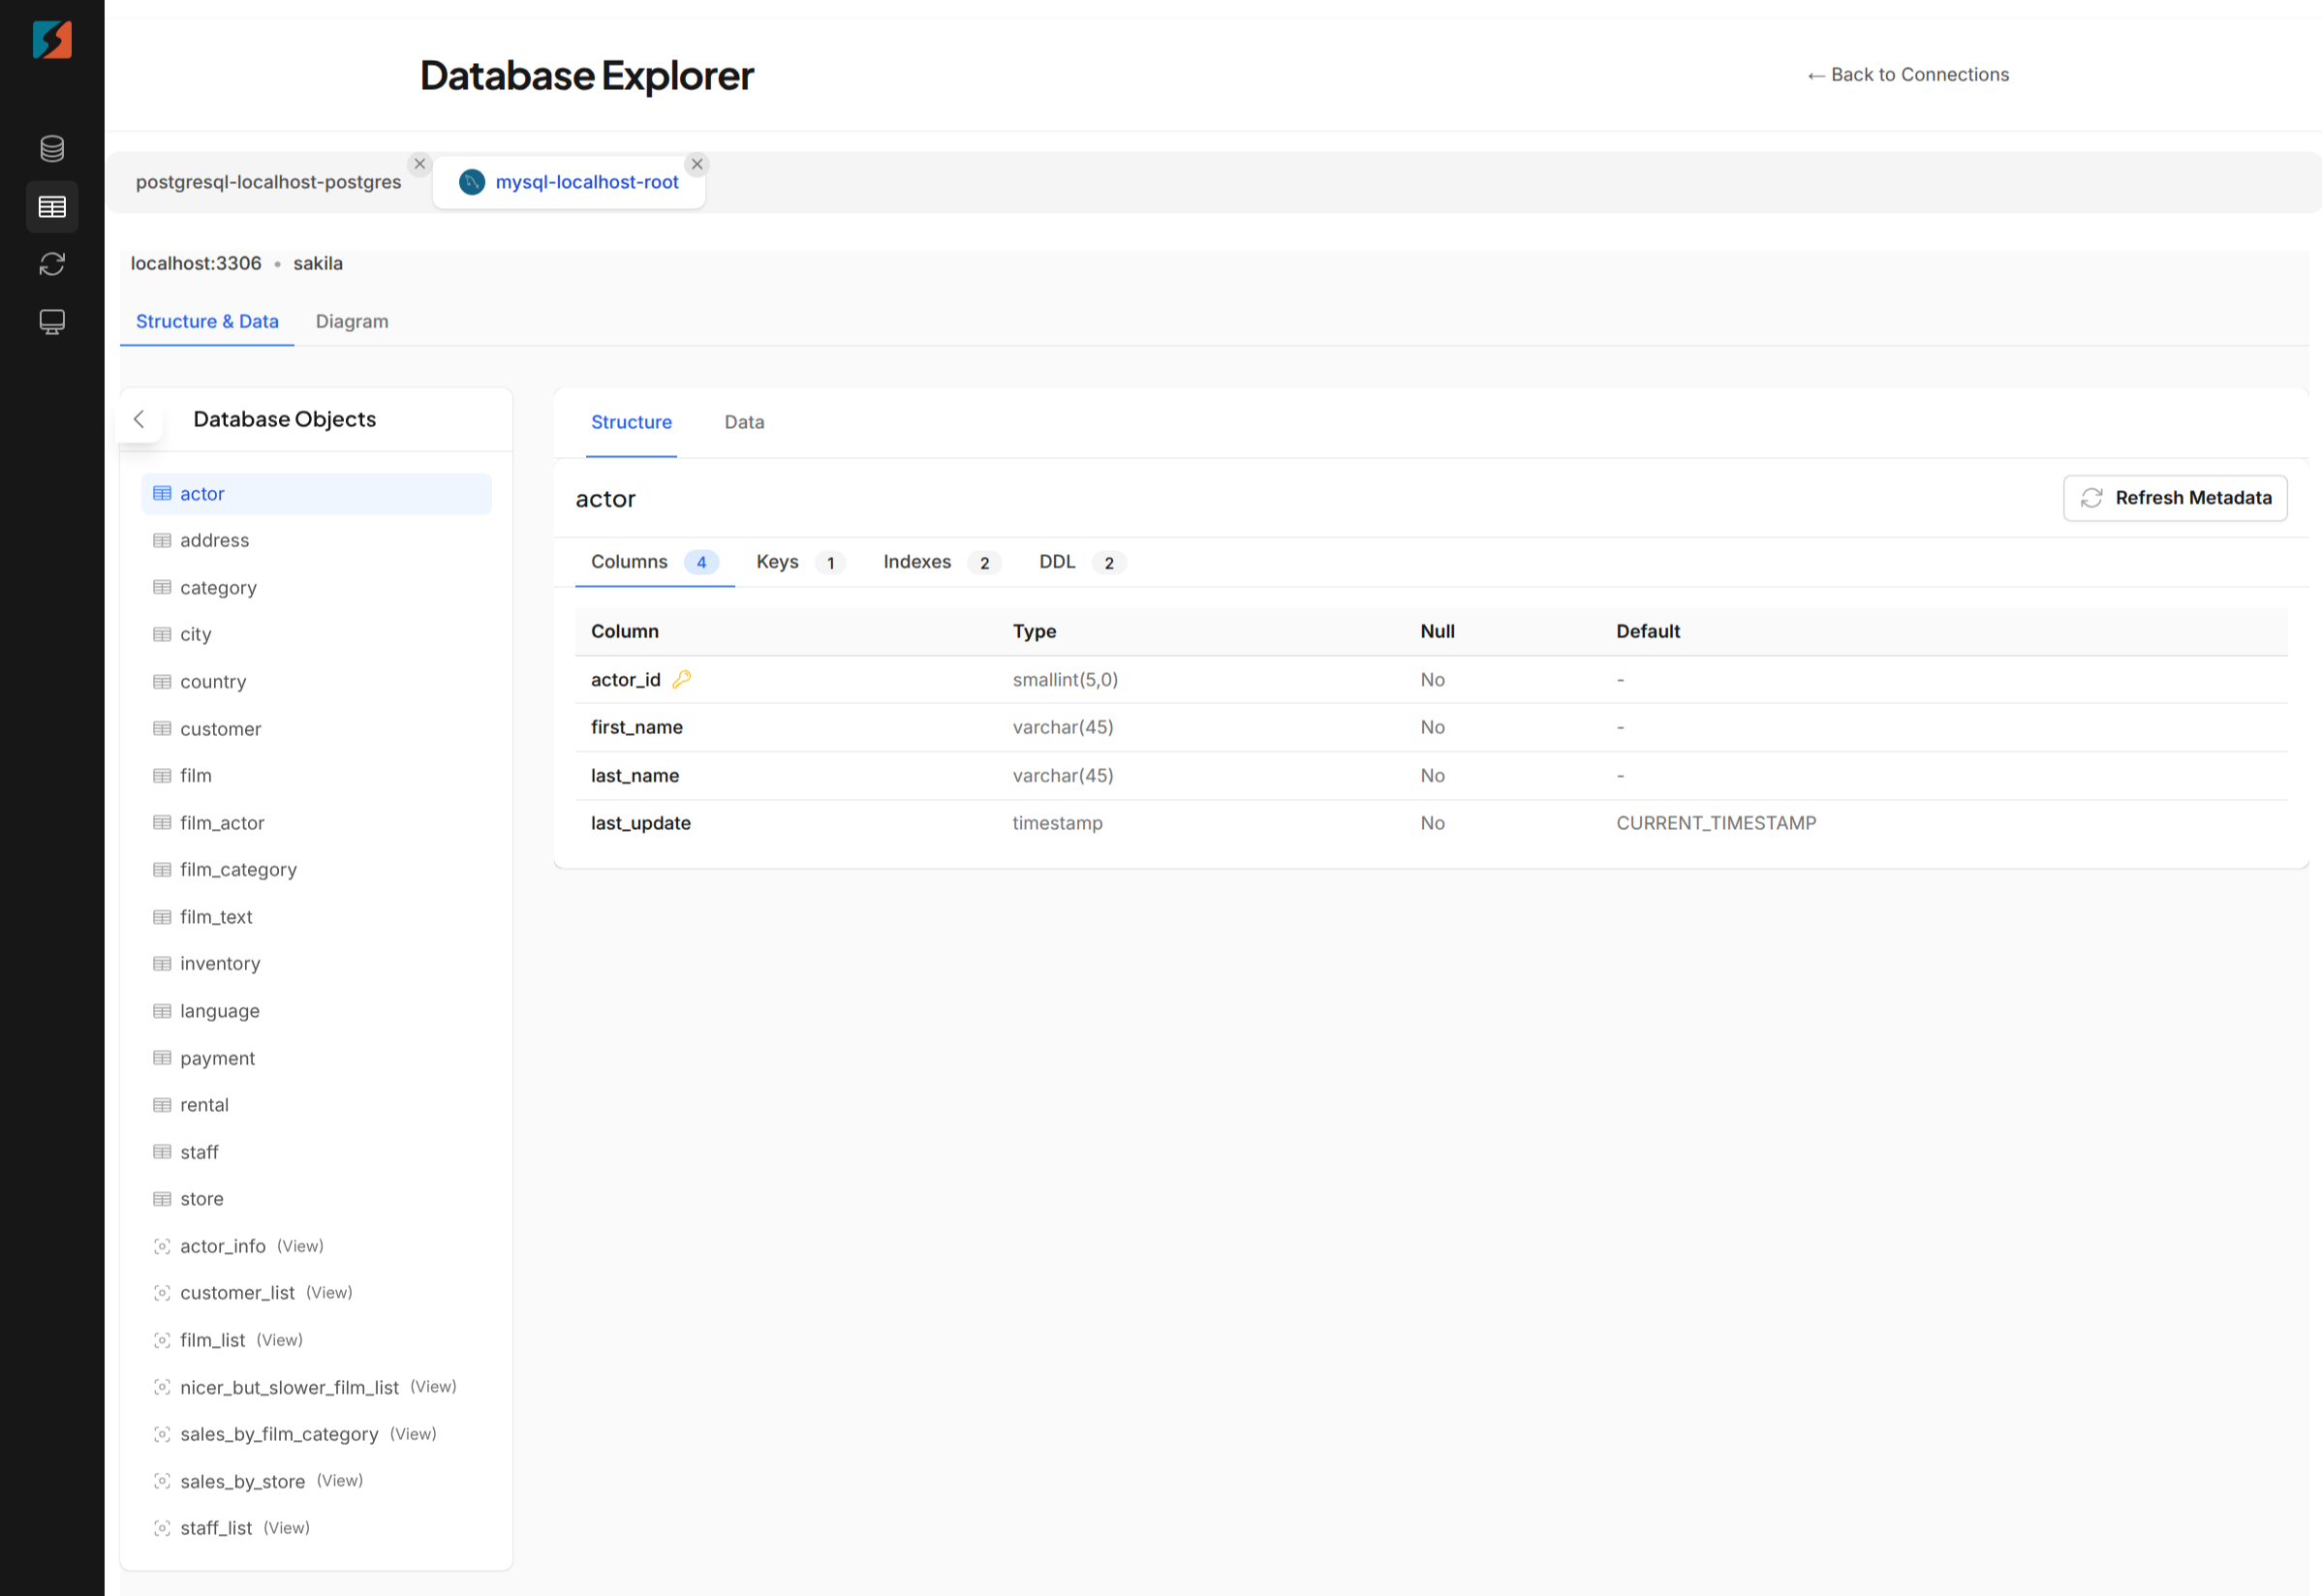The height and width of the screenshot is (1596, 2322).
Task: Click the key icon beside actor_id column
Action: point(683,679)
